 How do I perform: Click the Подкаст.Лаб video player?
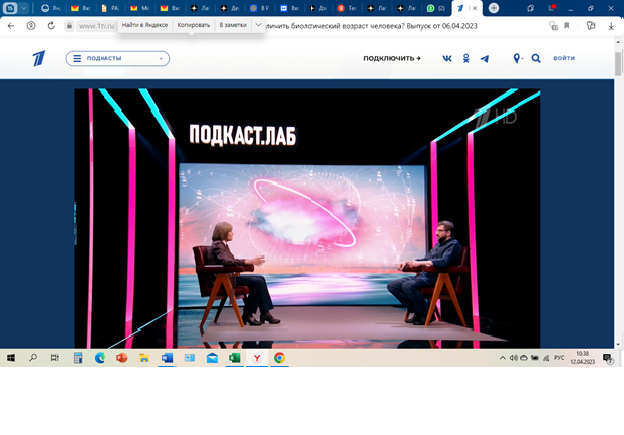point(307,218)
